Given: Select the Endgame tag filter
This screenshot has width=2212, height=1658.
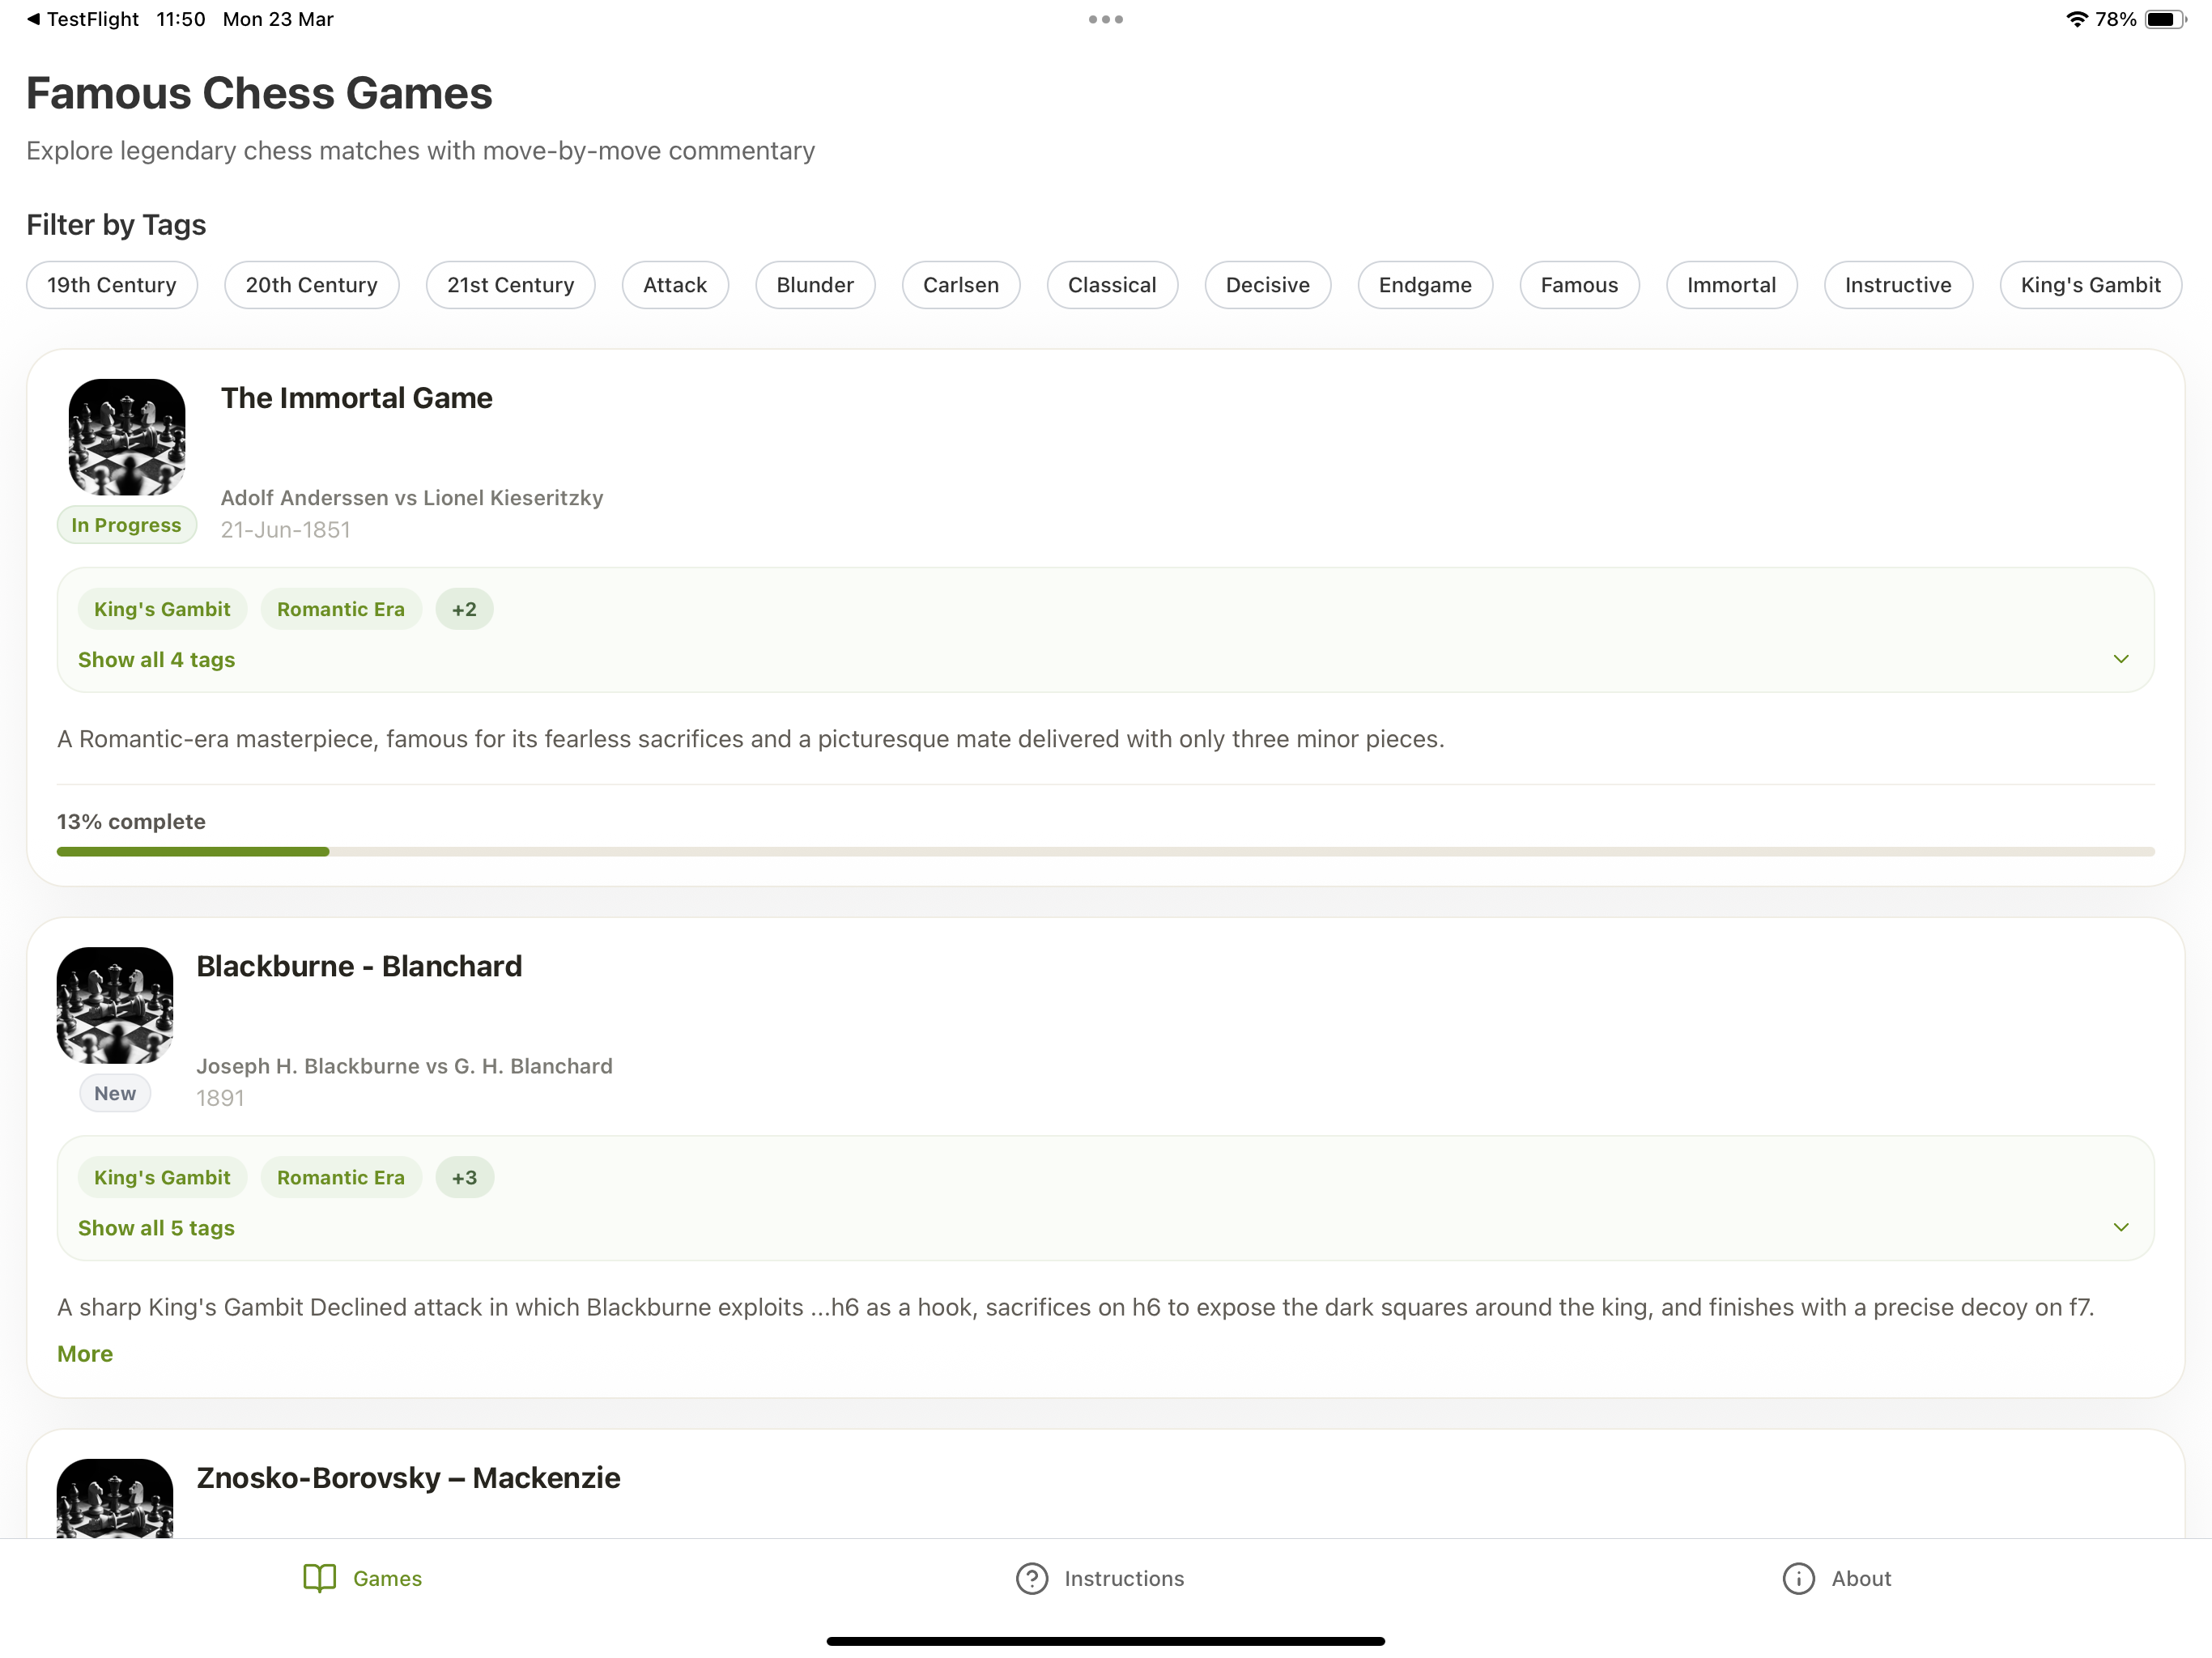Looking at the screenshot, I should tap(1425, 285).
